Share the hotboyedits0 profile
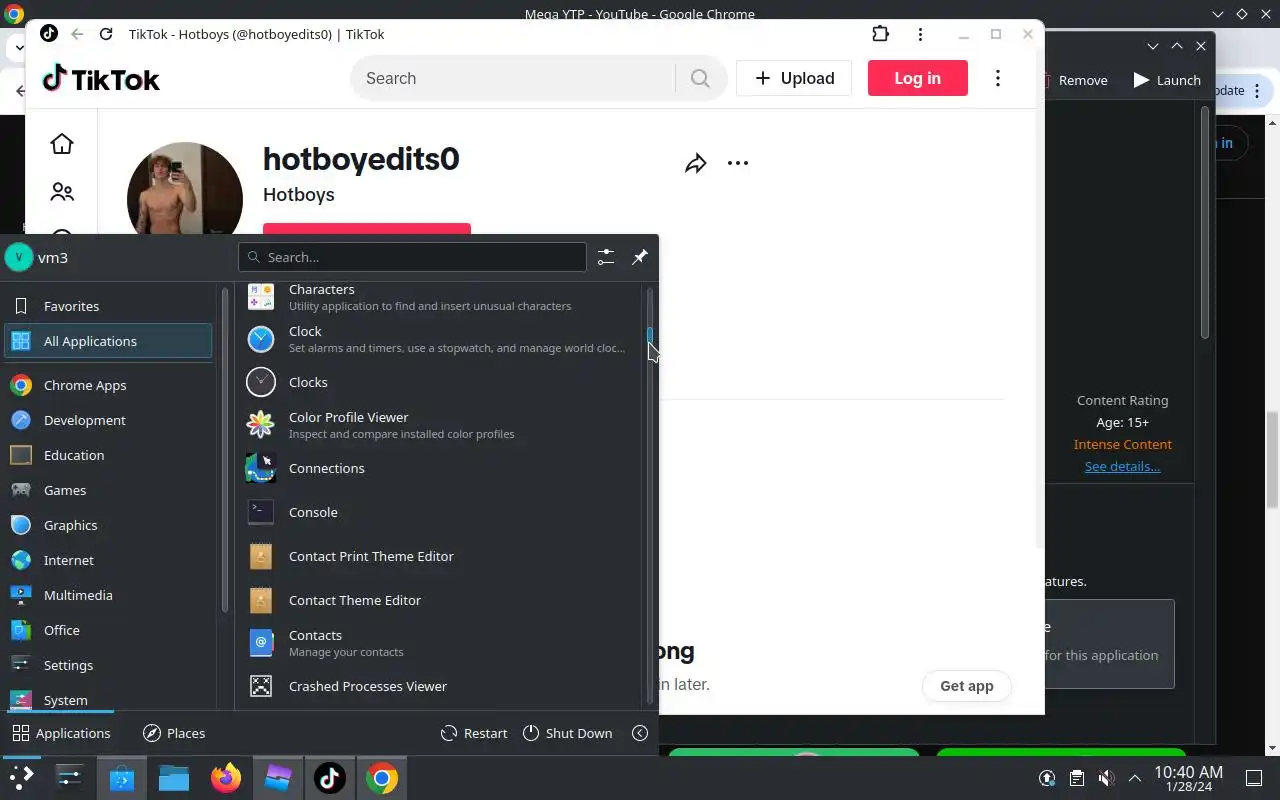Image resolution: width=1280 pixels, height=800 pixels. click(695, 163)
